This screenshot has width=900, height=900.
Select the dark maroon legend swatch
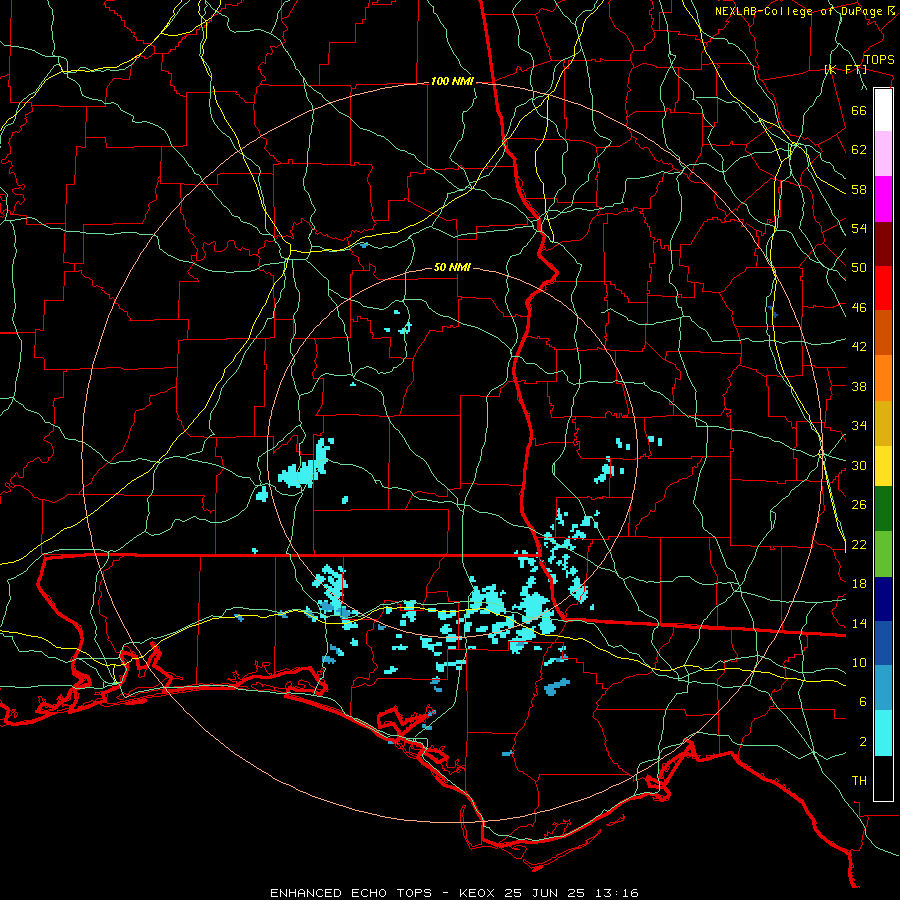coord(883,243)
